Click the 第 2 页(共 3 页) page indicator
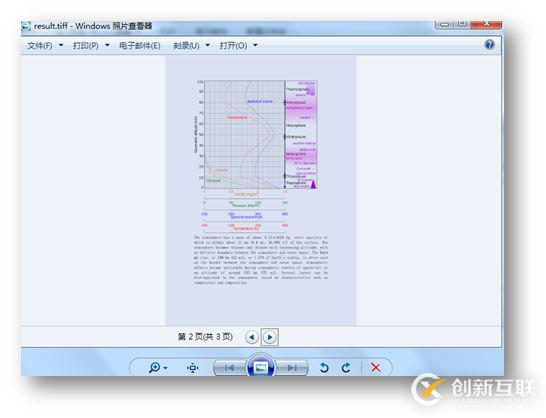This screenshot has height=418, width=546. coord(205,337)
